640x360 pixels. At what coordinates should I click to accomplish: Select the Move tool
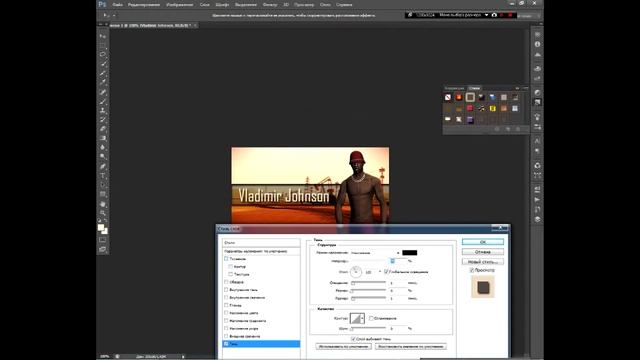tap(102, 36)
